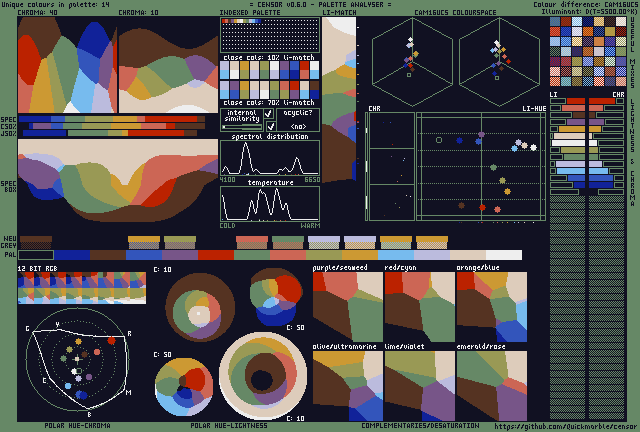
Task: Click the G vertex label on polar chart
Action: pyautogui.click(x=27, y=328)
